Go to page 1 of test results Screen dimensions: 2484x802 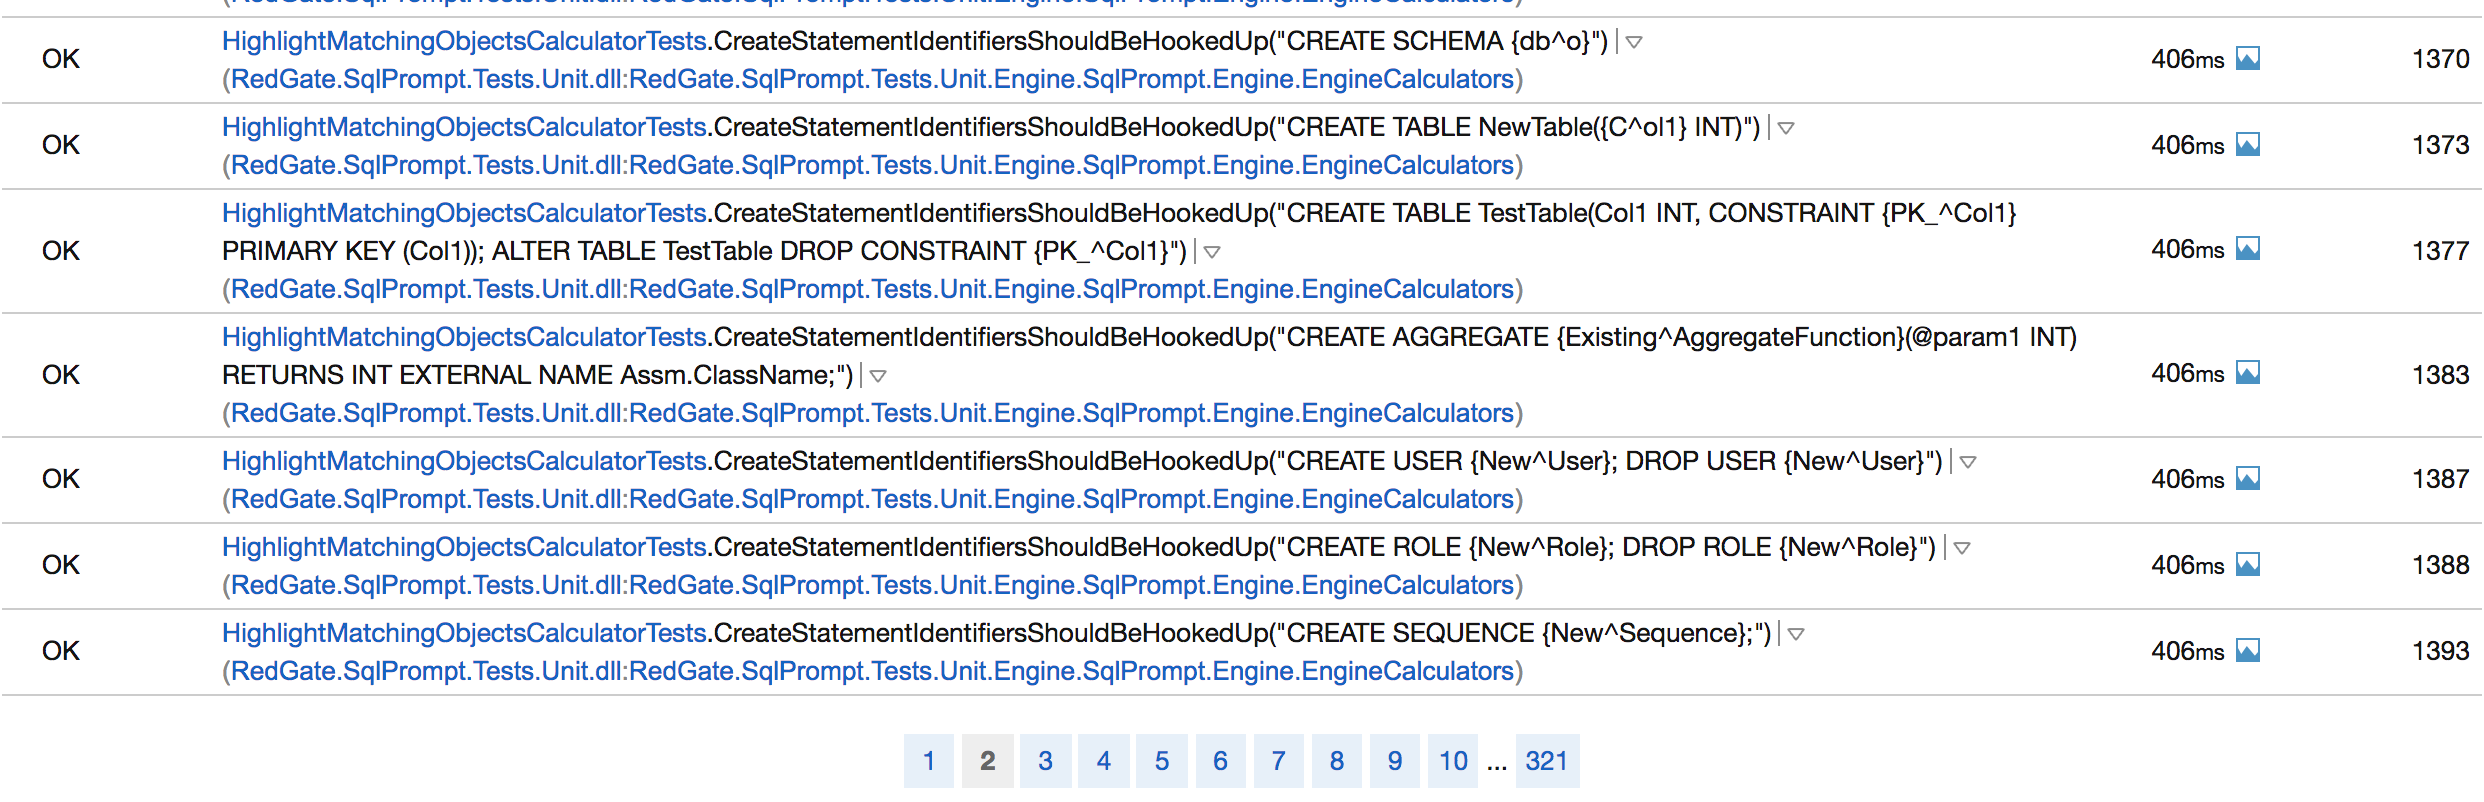pyautogui.click(x=929, y=762)
